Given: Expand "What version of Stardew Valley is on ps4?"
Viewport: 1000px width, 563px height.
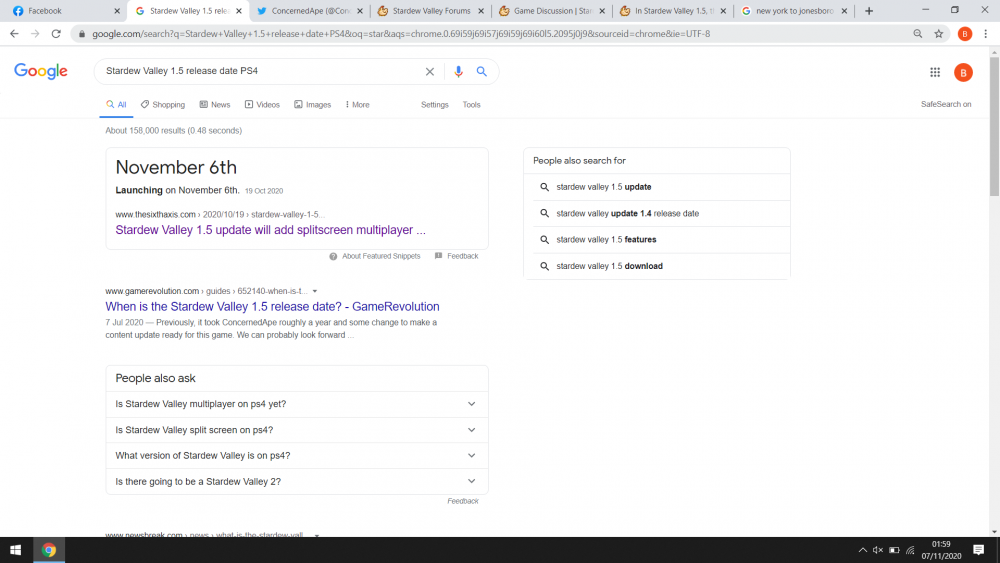Looking at the screenshot, I should coord(296,456).
